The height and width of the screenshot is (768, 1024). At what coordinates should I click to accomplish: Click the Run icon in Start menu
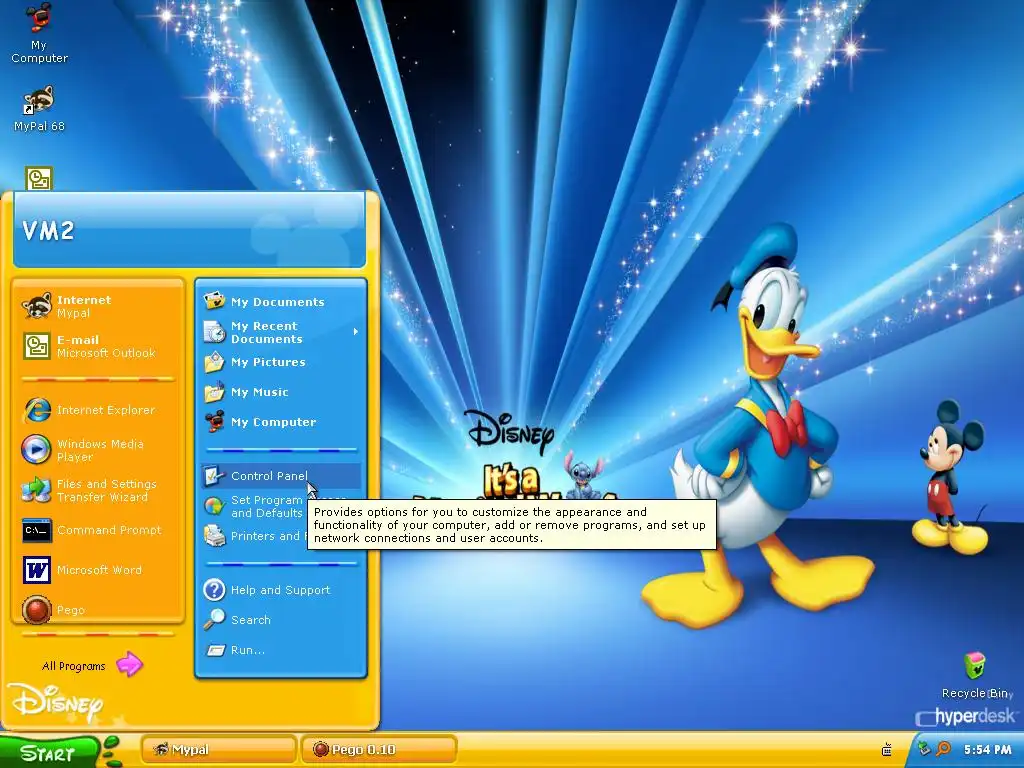click(216, 650)
